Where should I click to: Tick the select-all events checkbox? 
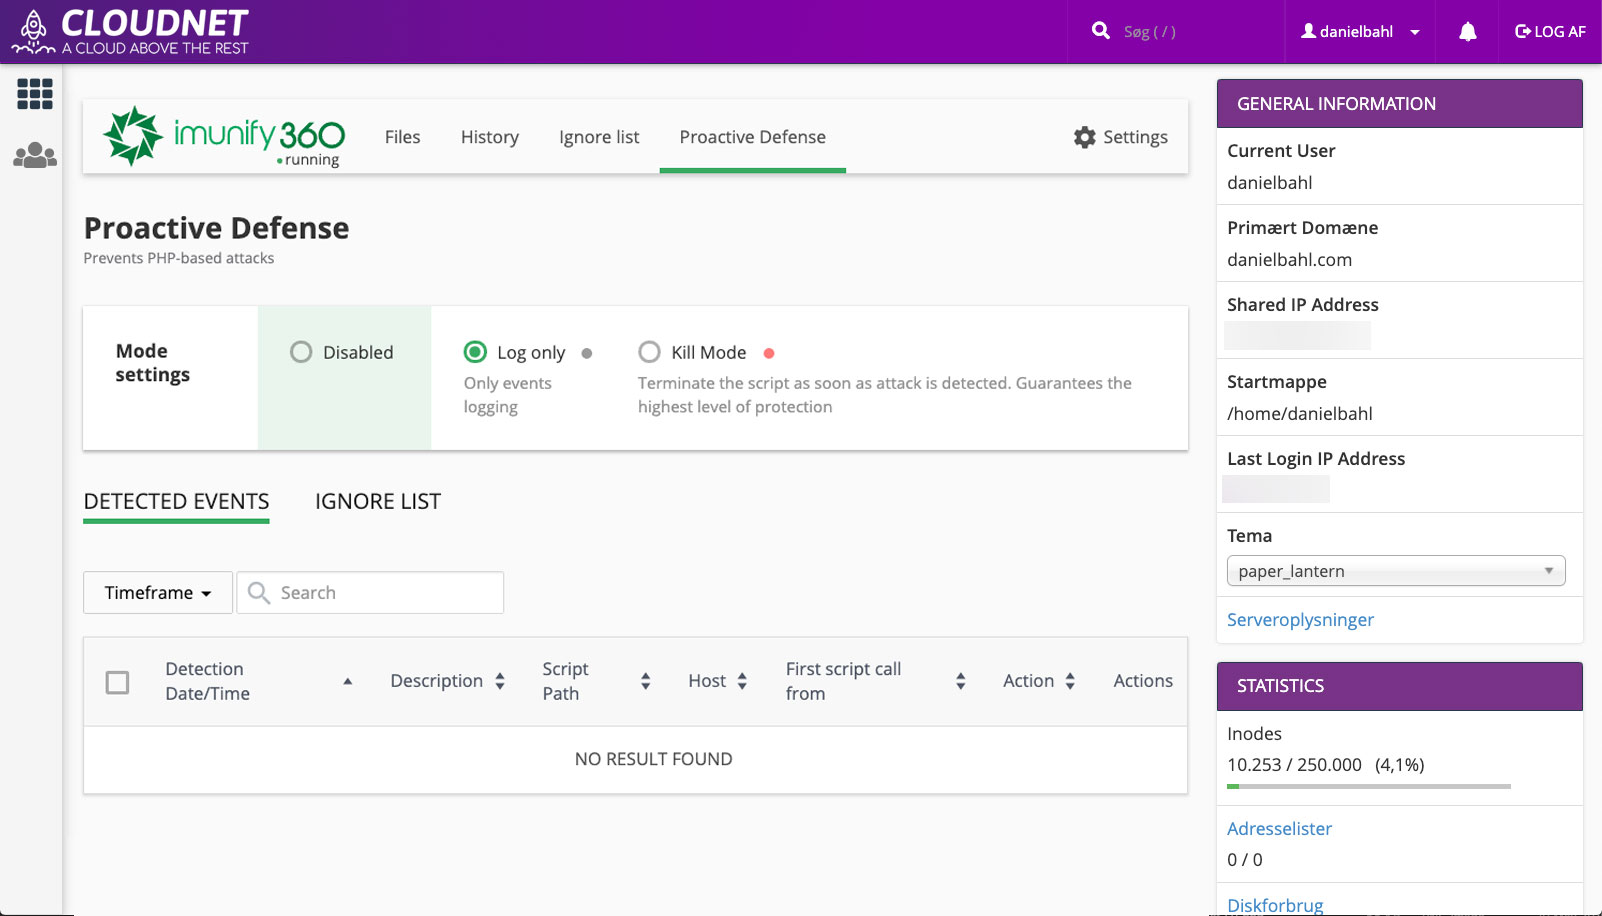tap(117, 682)
